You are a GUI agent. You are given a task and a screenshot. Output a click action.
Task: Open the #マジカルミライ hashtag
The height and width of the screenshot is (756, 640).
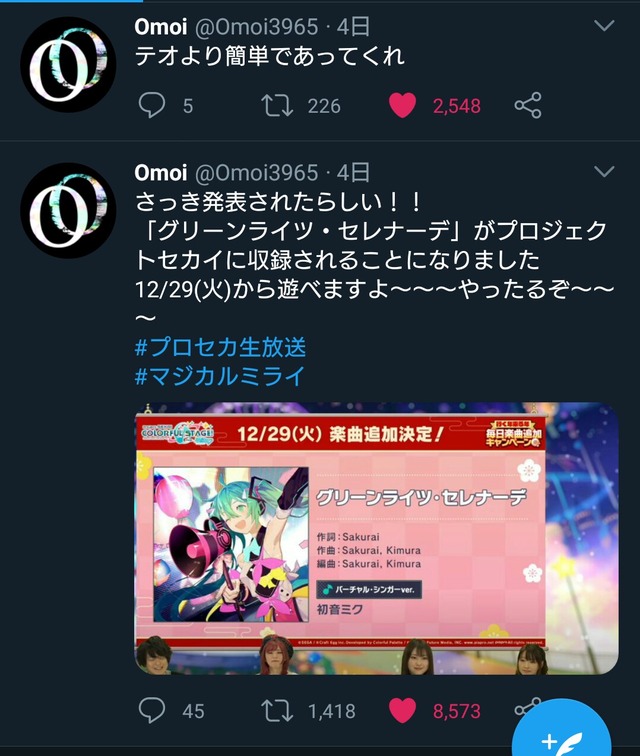(220, 376)
